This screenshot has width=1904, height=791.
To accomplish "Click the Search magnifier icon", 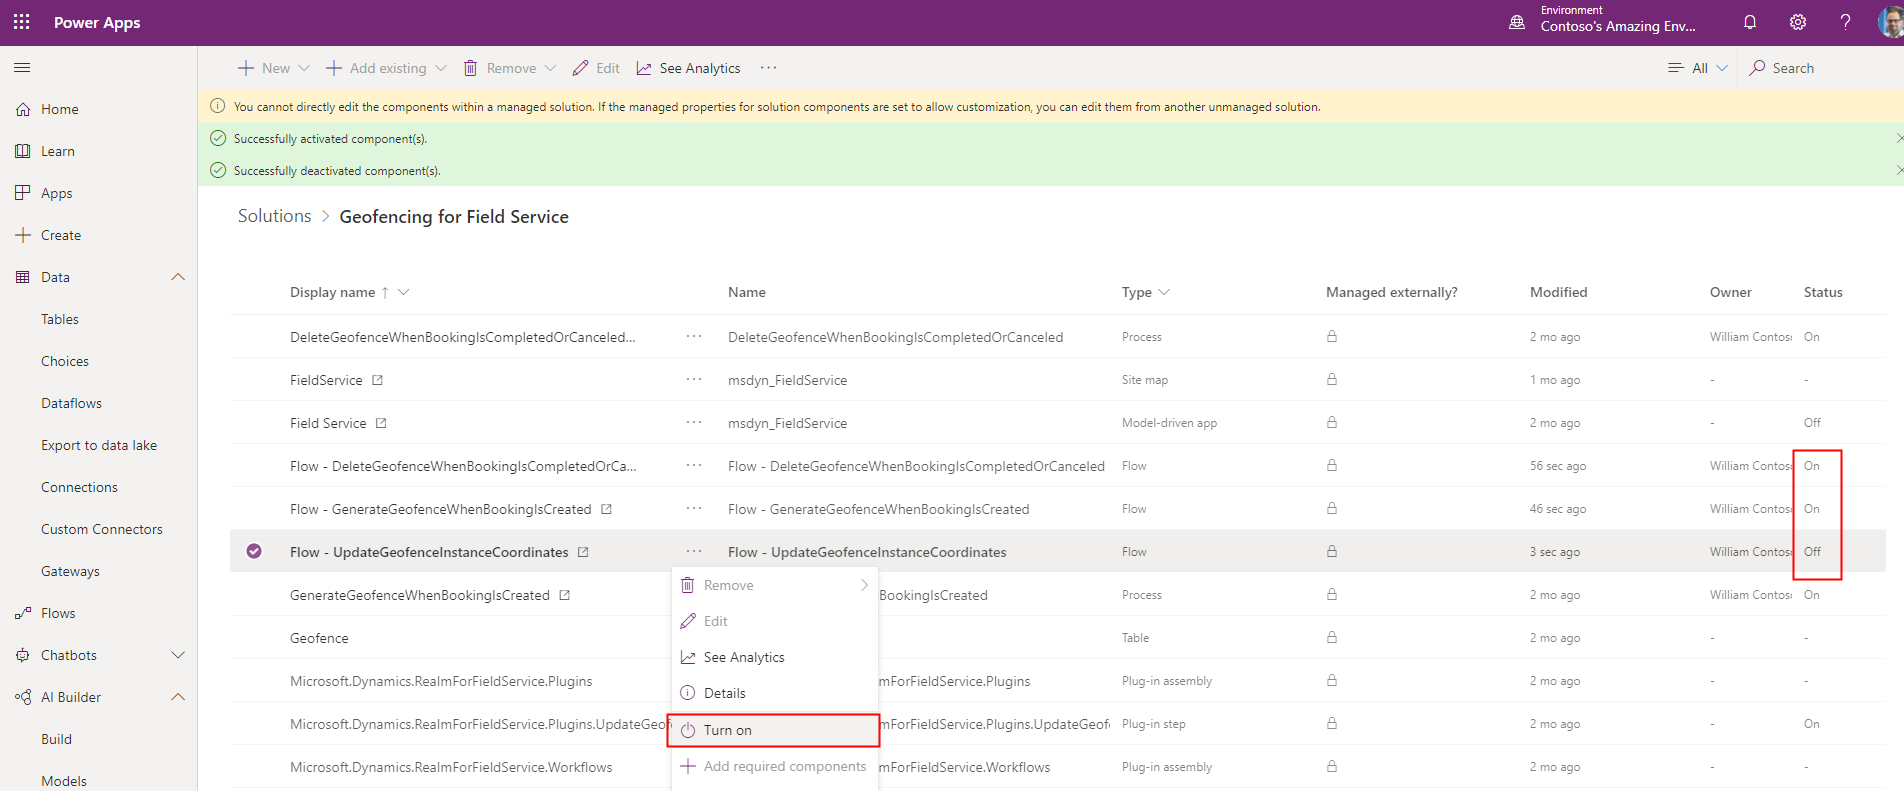I will coord(1757,68).
